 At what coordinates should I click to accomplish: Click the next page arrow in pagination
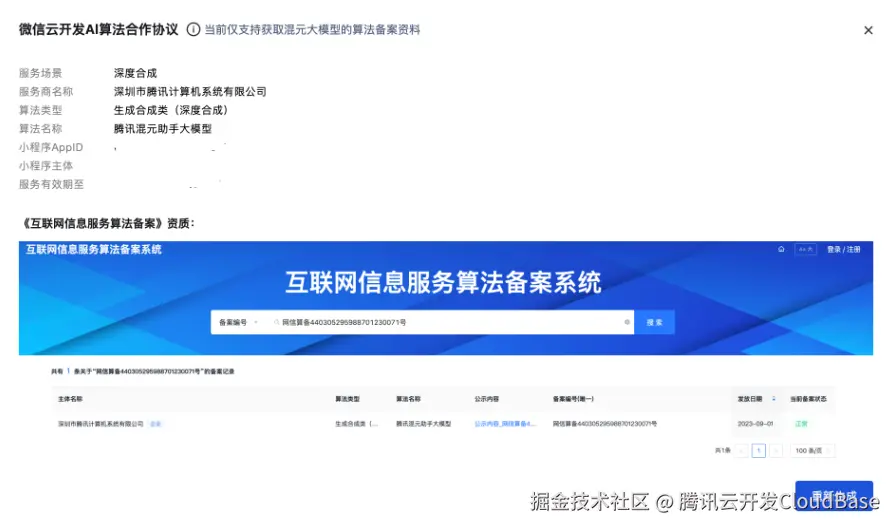(776, 451)
